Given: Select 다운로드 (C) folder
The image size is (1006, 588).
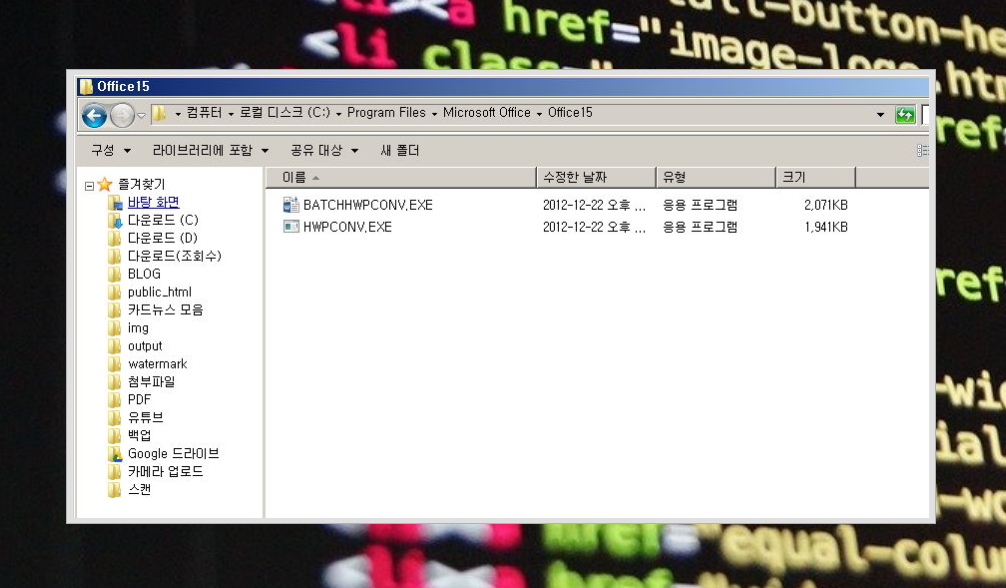Looking at the screenshot, I should (x=163, y=220).
